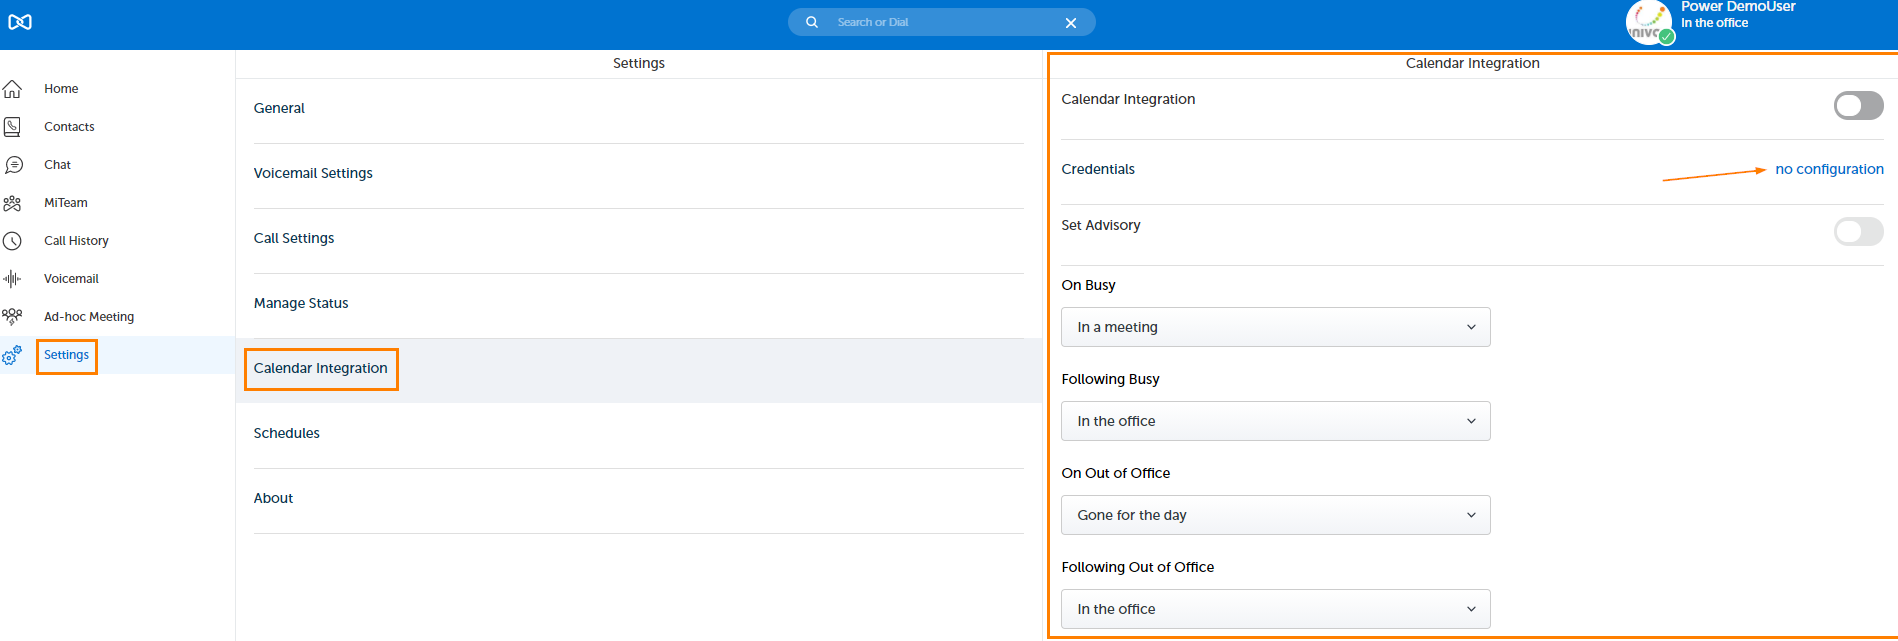Select Settings in the sidebar
Screen dimensions: 1898x641
tap(66, 355)
